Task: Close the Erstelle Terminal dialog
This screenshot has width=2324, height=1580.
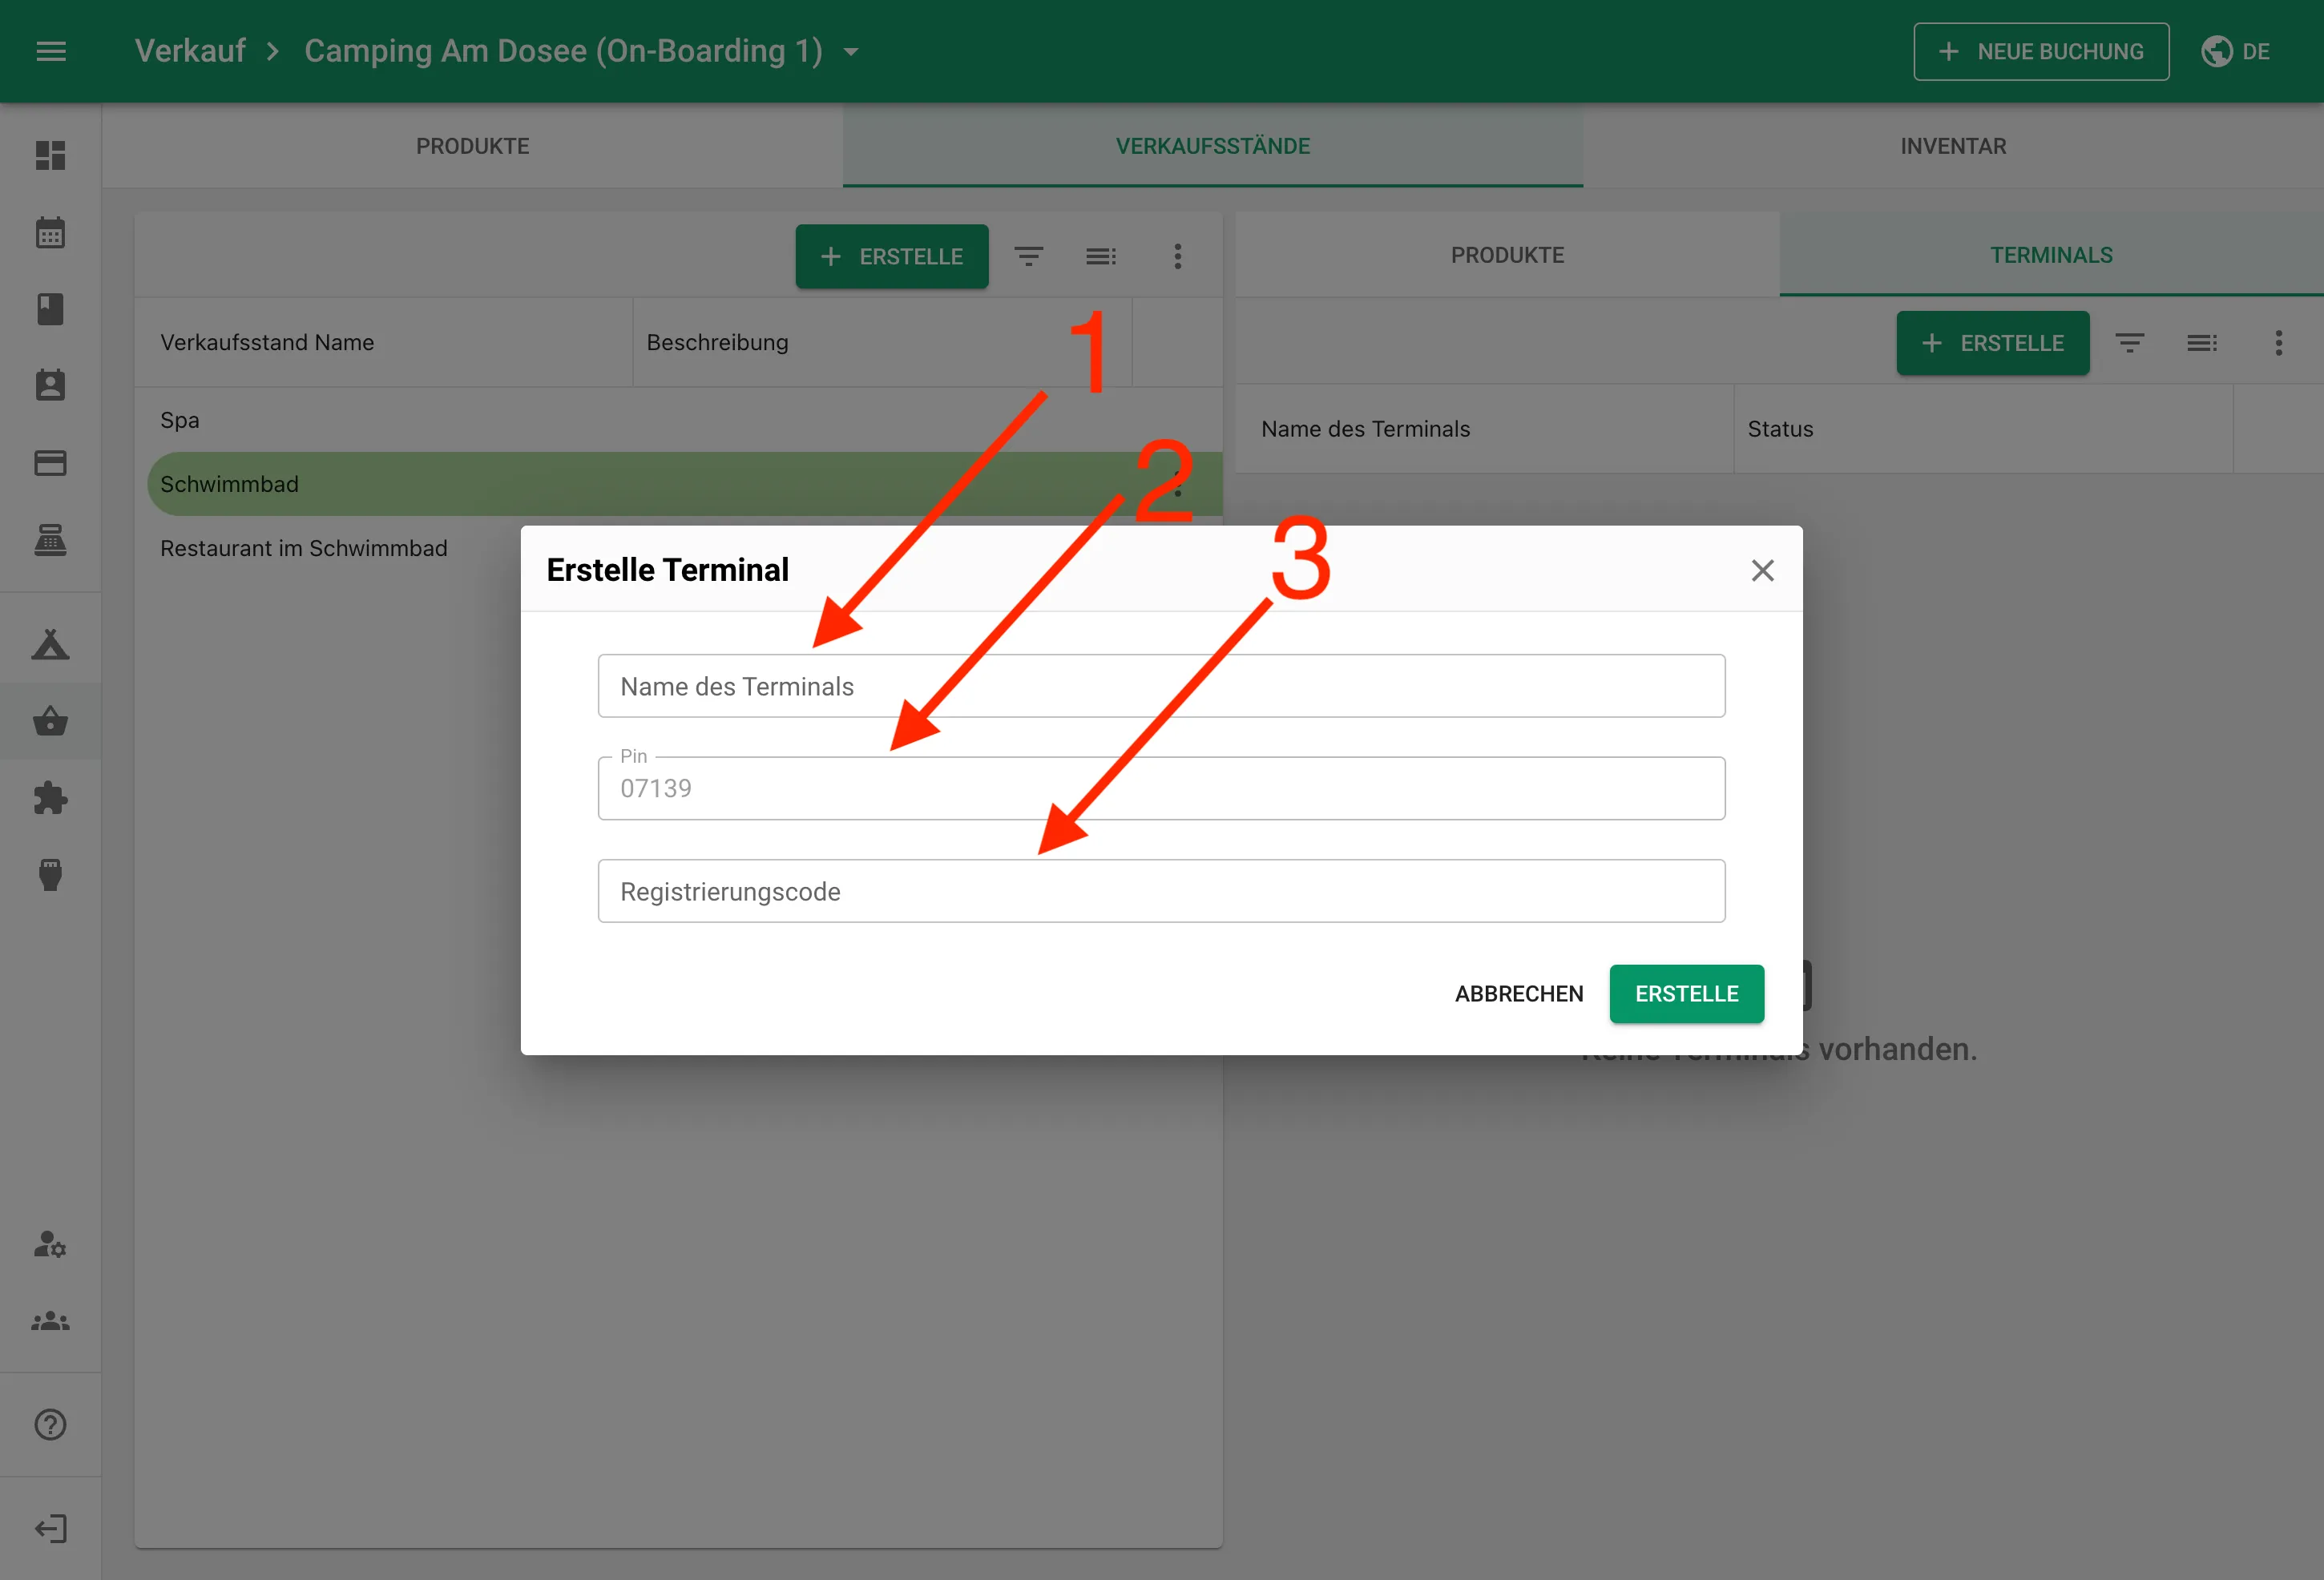Action: pyautogui.click(x=1763, y=570)
